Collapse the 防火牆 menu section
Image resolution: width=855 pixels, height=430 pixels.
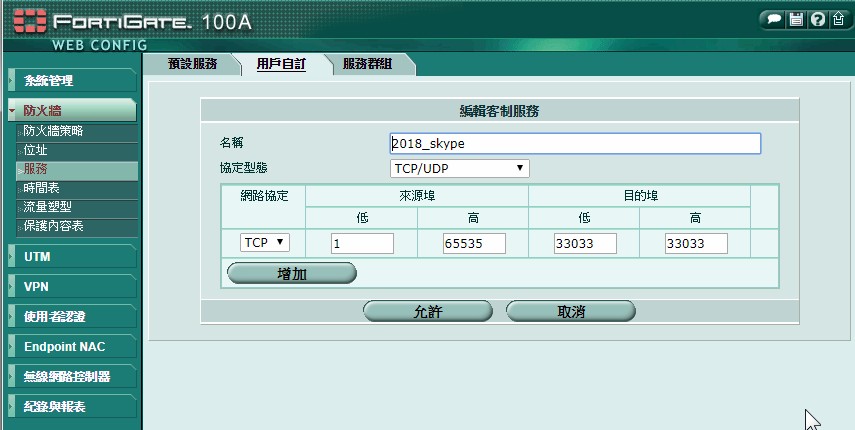(x=73, y=111)
